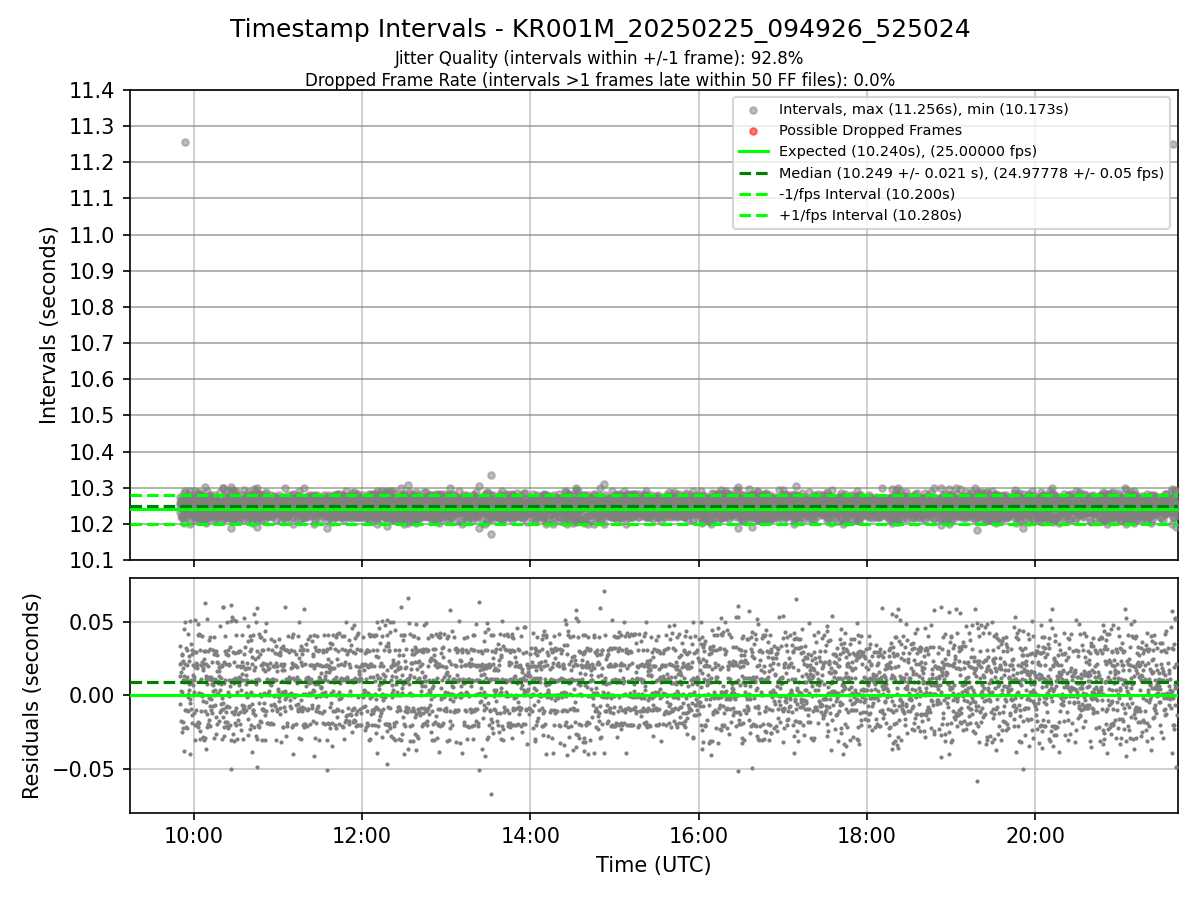Viewport: 1200px width, 900px height.
Task: Click the '0.00' residuals tick label
Action: (91, 695)
